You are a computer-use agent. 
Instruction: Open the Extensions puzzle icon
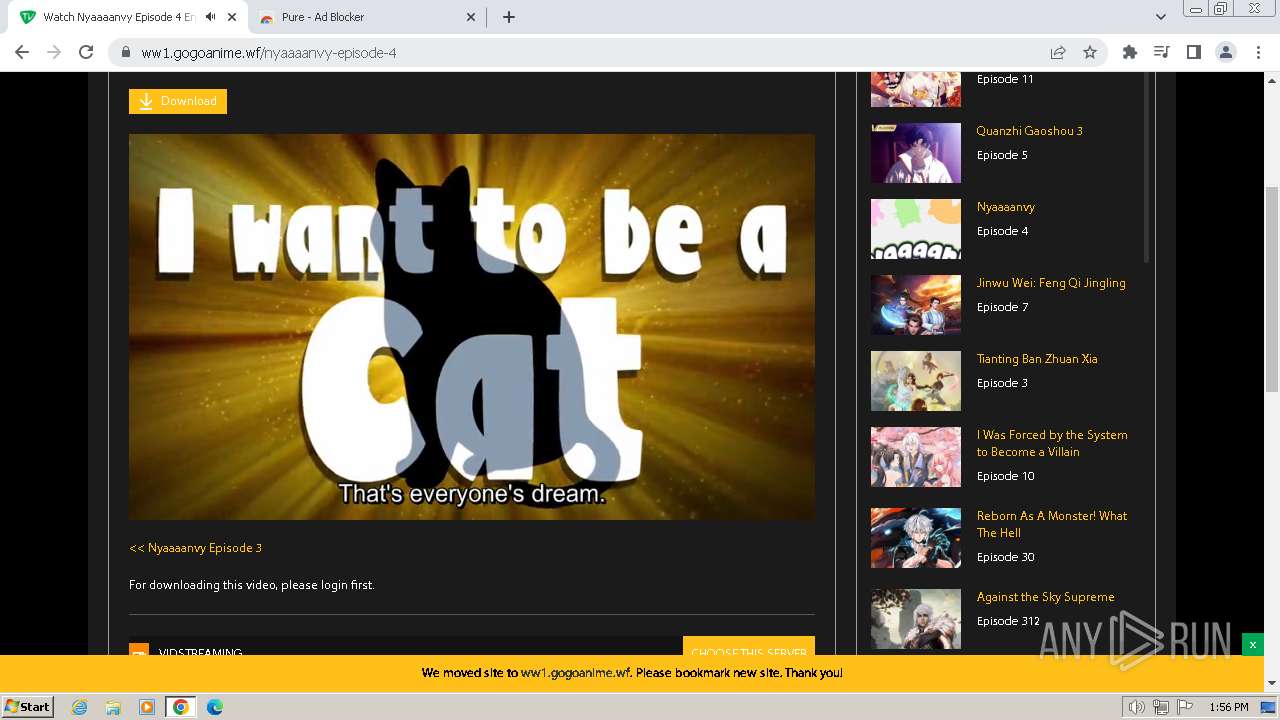1130,52
